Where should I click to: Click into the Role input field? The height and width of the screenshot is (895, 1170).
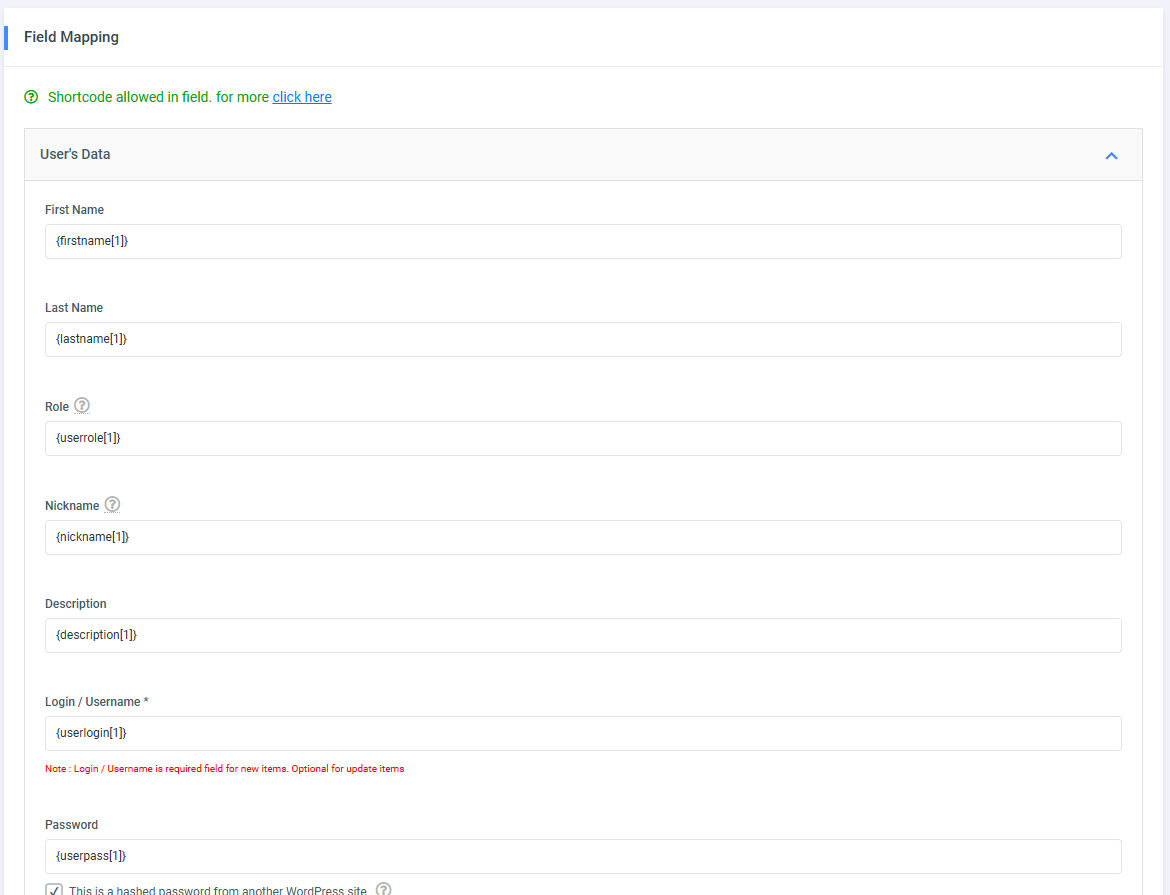tap(582, 438)
